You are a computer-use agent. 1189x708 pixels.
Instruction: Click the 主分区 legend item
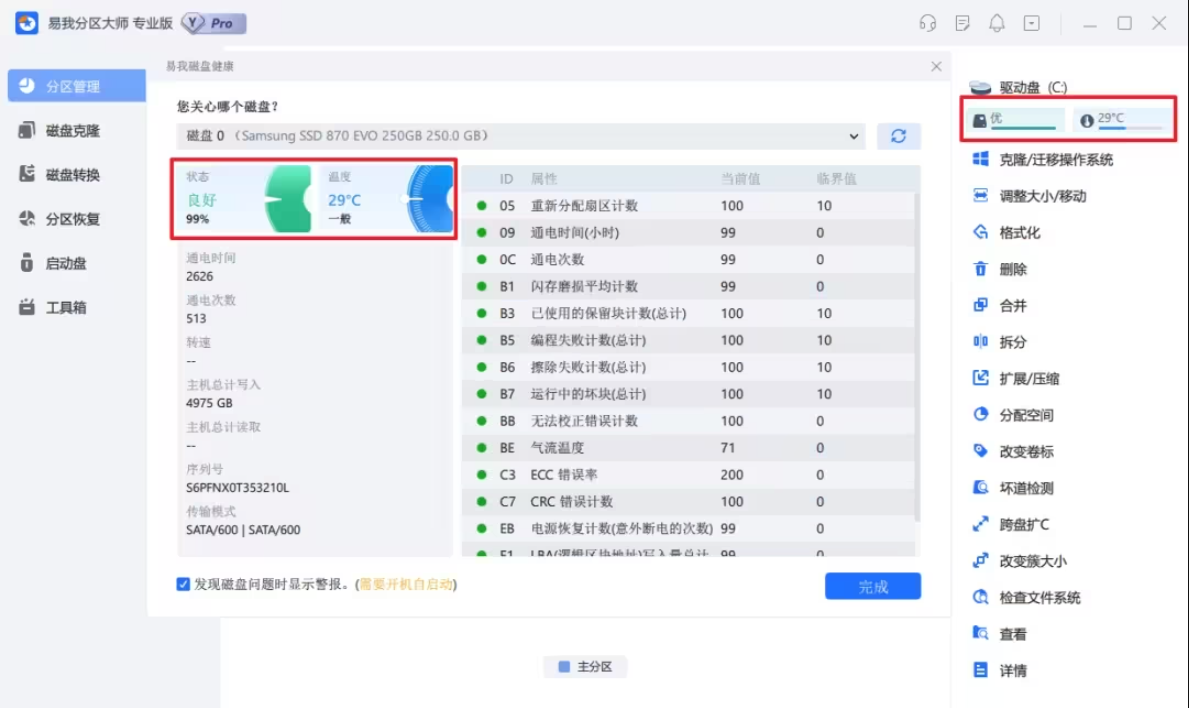[585, 666]
